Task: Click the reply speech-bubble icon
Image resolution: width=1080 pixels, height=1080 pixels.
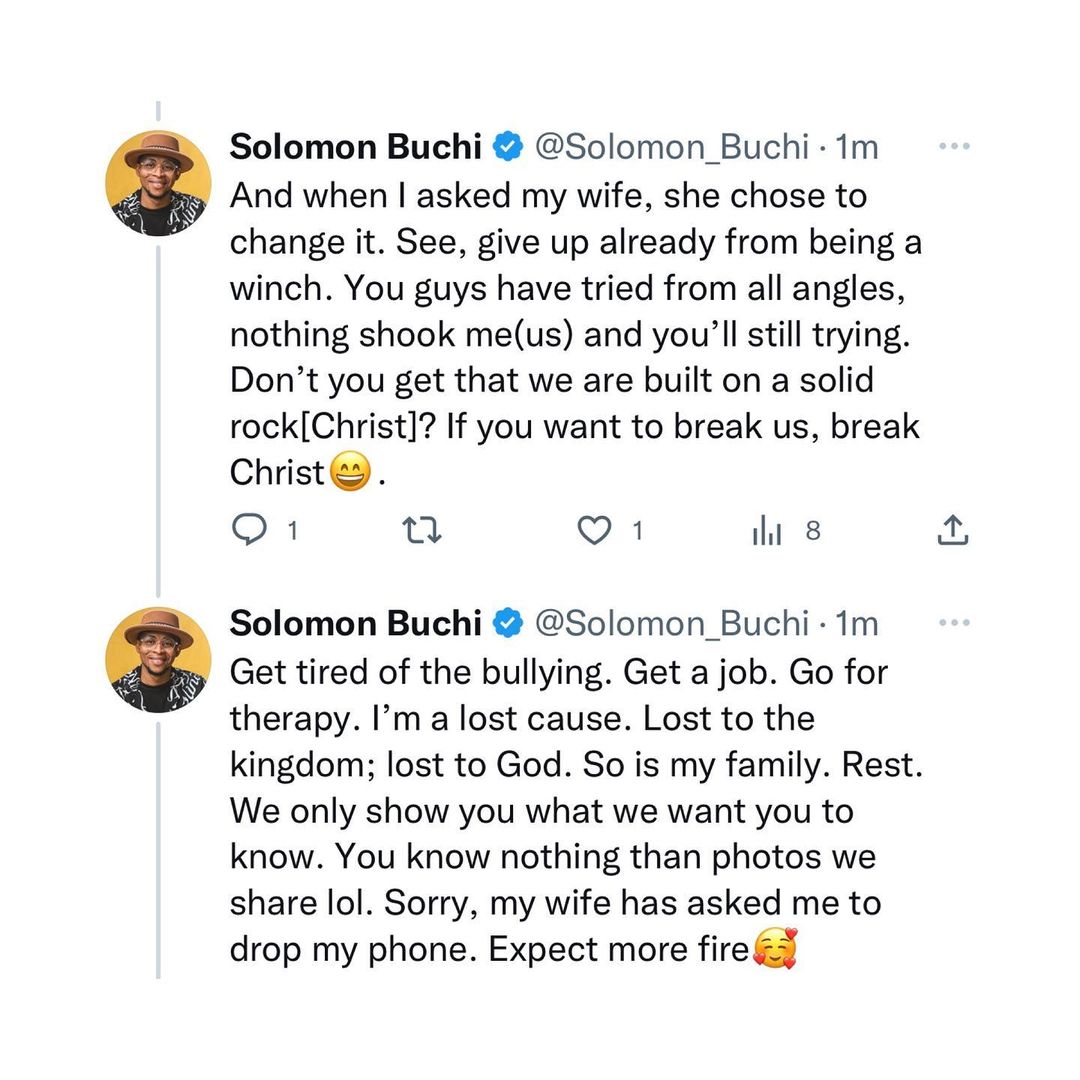Action: pyautogui.click(x=247, y=531)
